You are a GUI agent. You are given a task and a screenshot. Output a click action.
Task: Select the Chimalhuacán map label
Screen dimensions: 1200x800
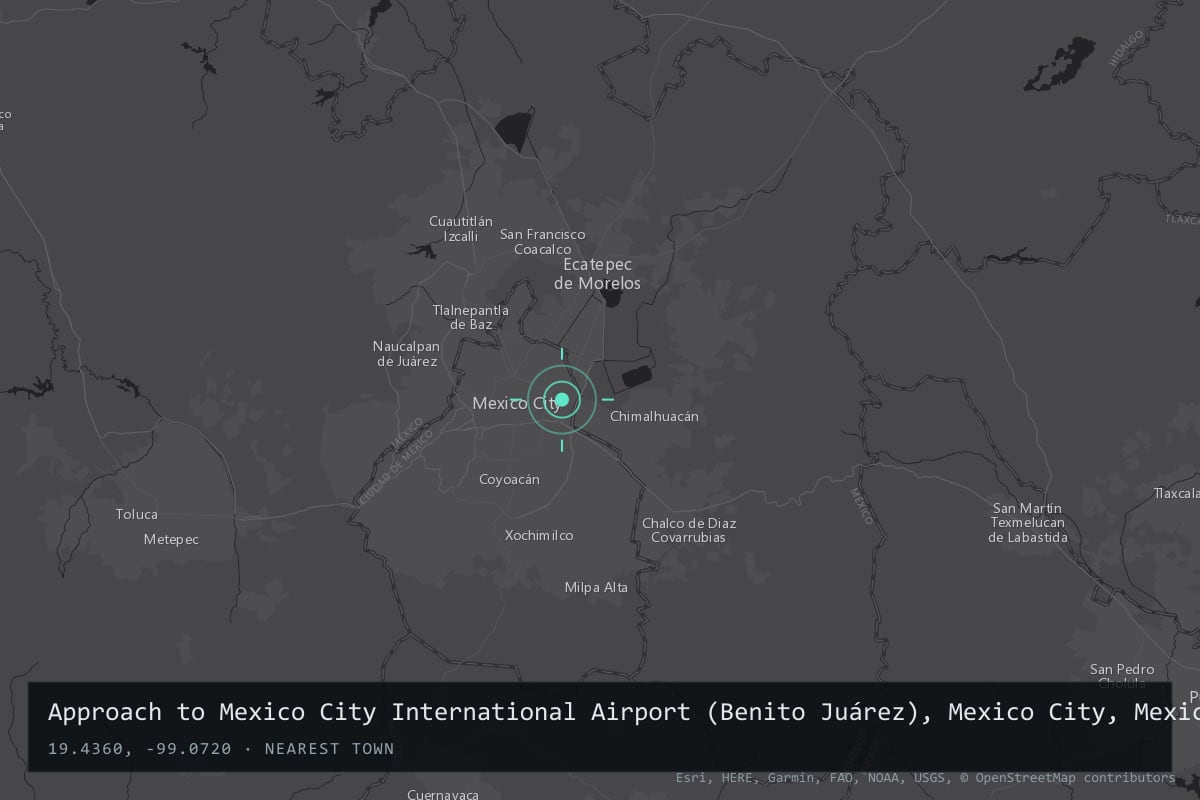pyautogui.click(x=654, y=416)
